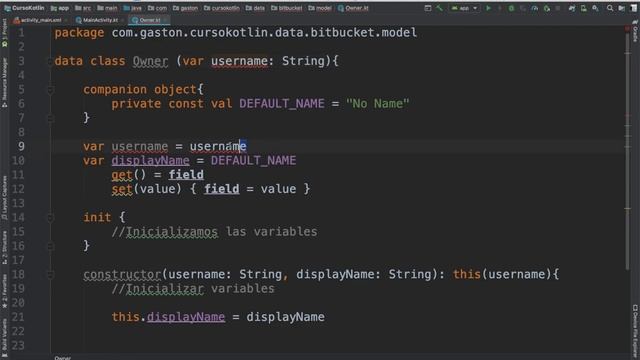This screenshot has width=640, height=360.
Task: Click Attach Debugger to Android Process icon
Action: (x=547, y=8)
